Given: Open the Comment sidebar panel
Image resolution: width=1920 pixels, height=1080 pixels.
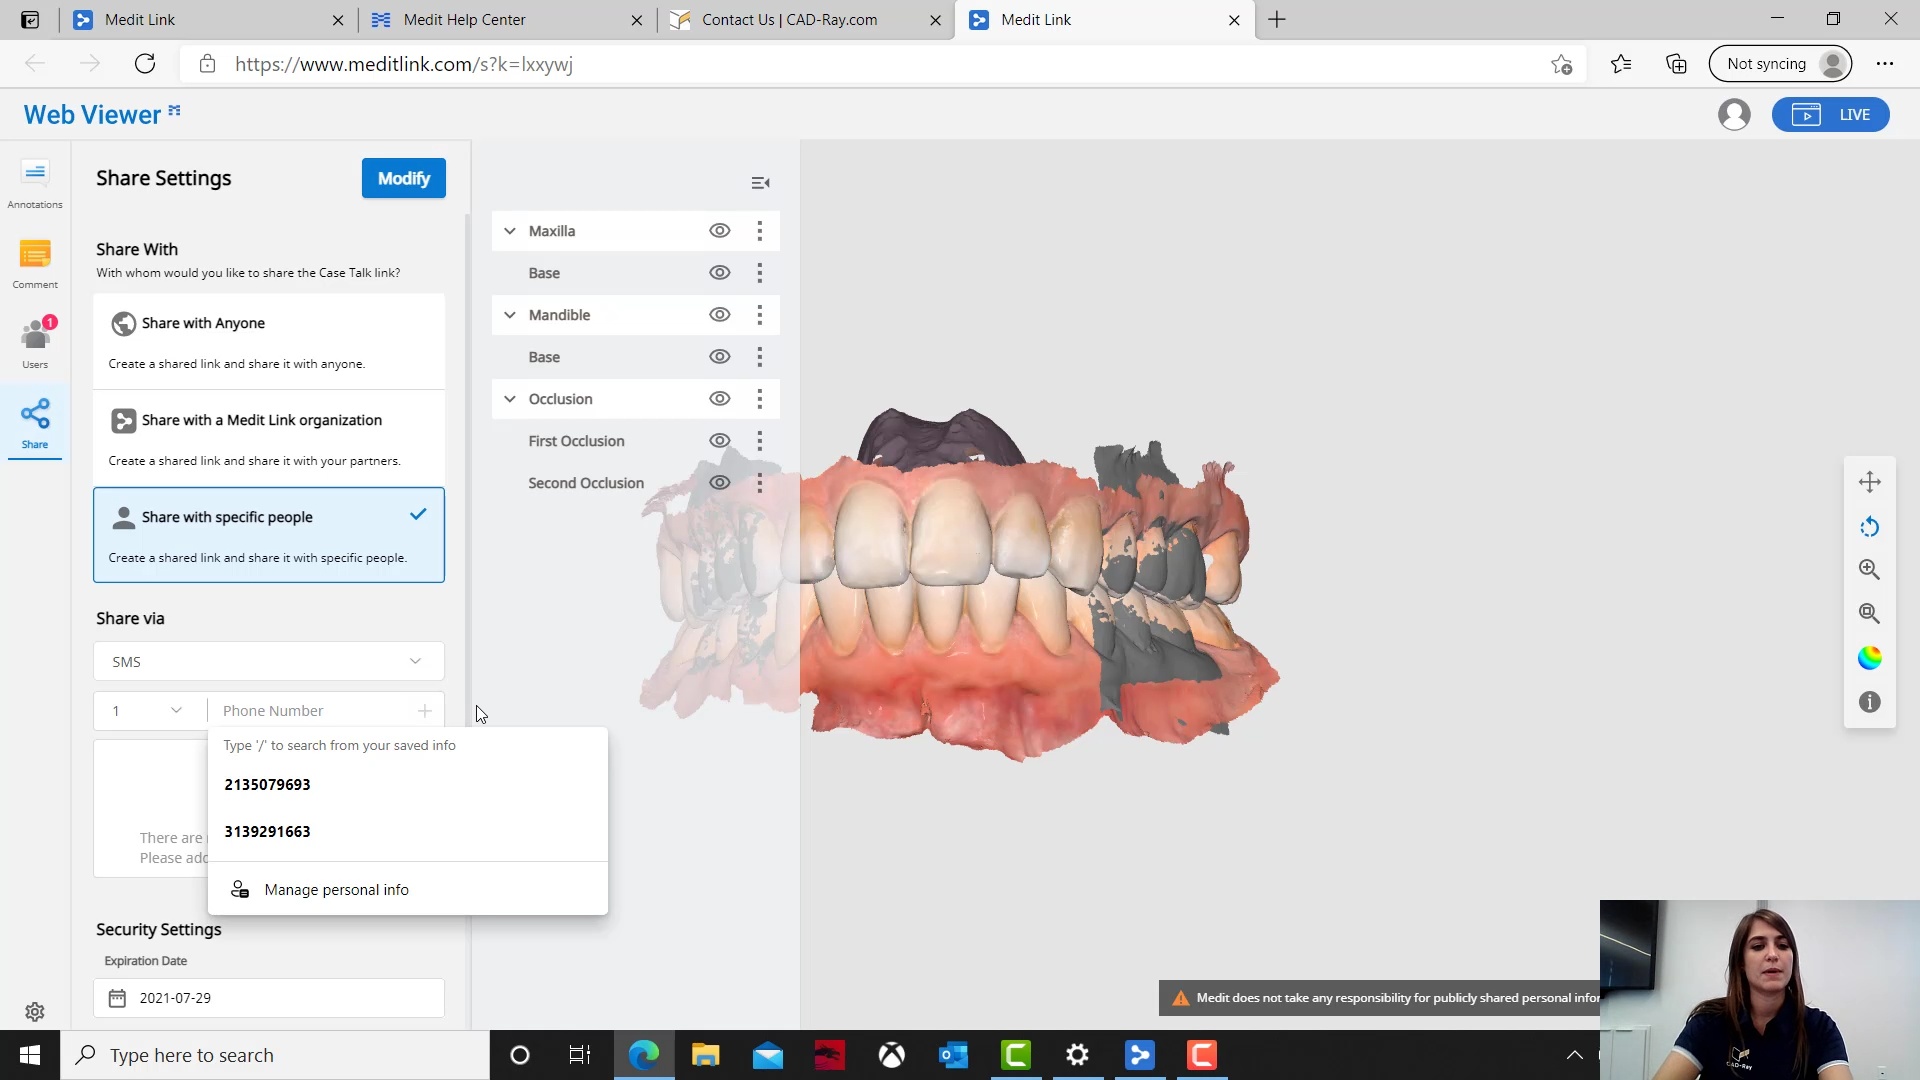Looking at the screenshot, I should pos(35,264).
